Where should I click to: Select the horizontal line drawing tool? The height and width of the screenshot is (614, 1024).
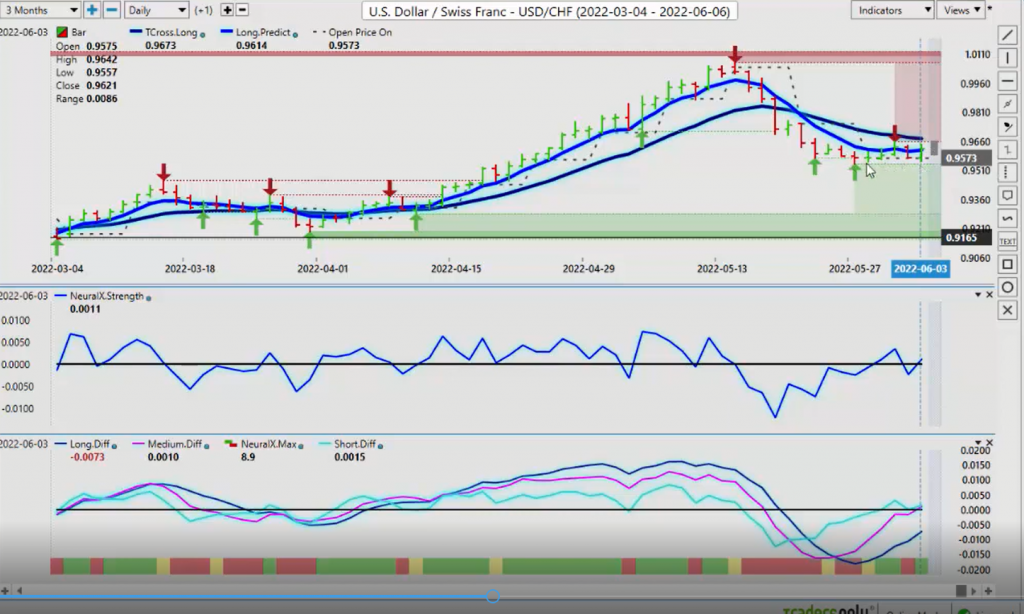1008,81
